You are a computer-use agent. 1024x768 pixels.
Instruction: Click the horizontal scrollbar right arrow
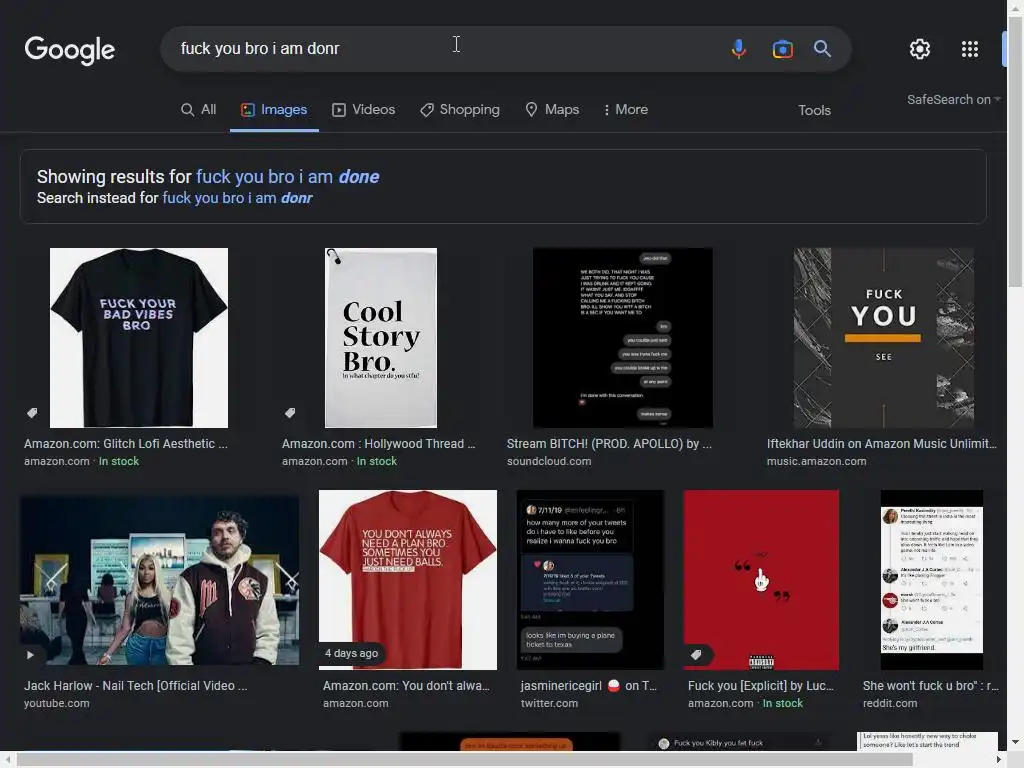pyautogui.click(x=999, y=760)
